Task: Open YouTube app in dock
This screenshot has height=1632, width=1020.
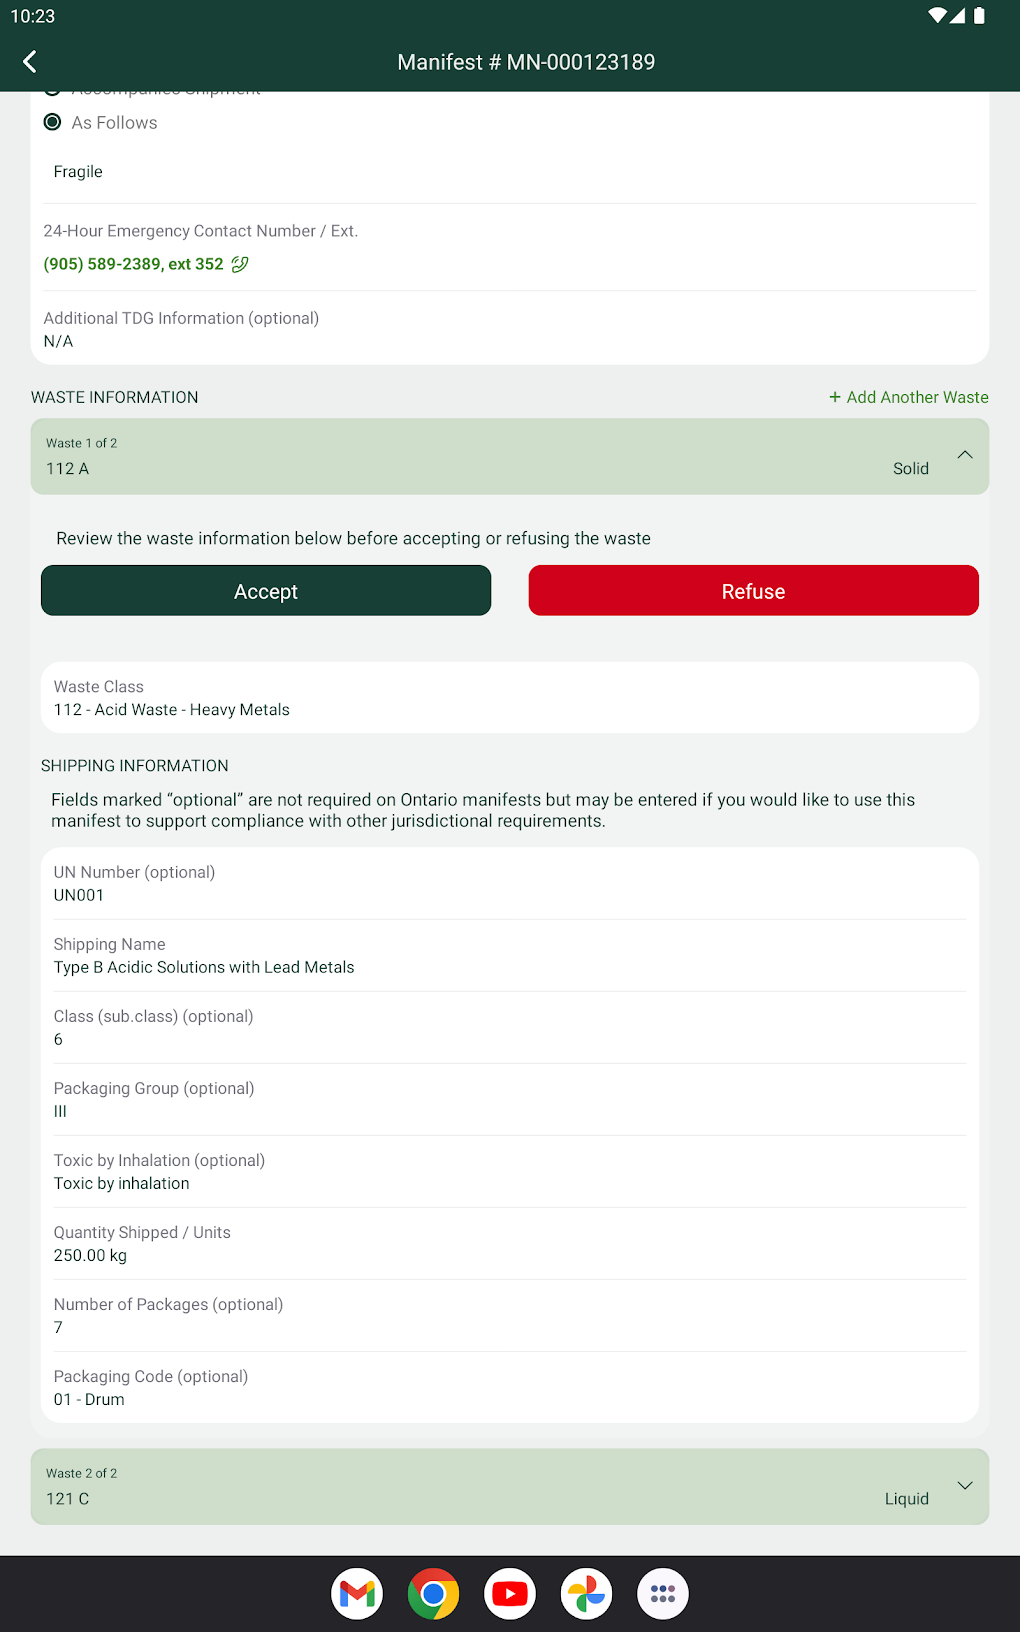Action: pos(510,1593)
